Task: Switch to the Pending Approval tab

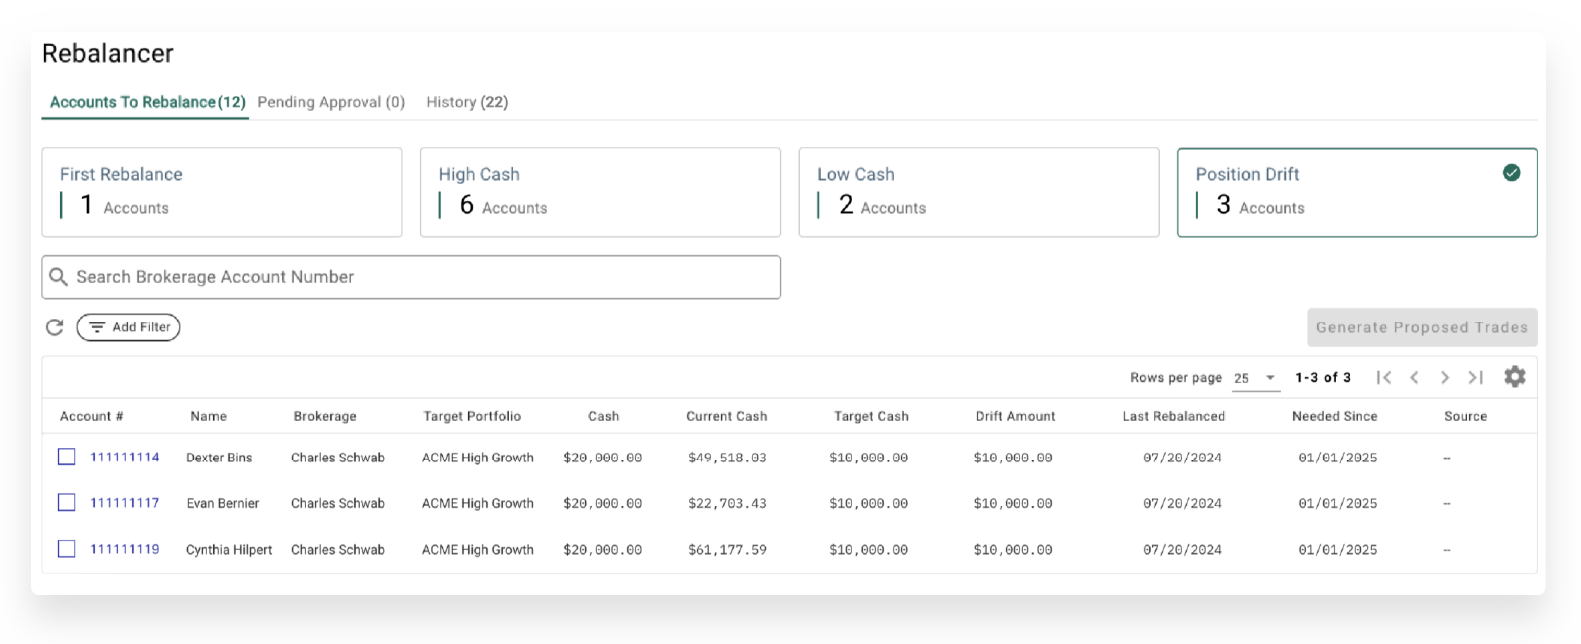Action: pos(331,102)
